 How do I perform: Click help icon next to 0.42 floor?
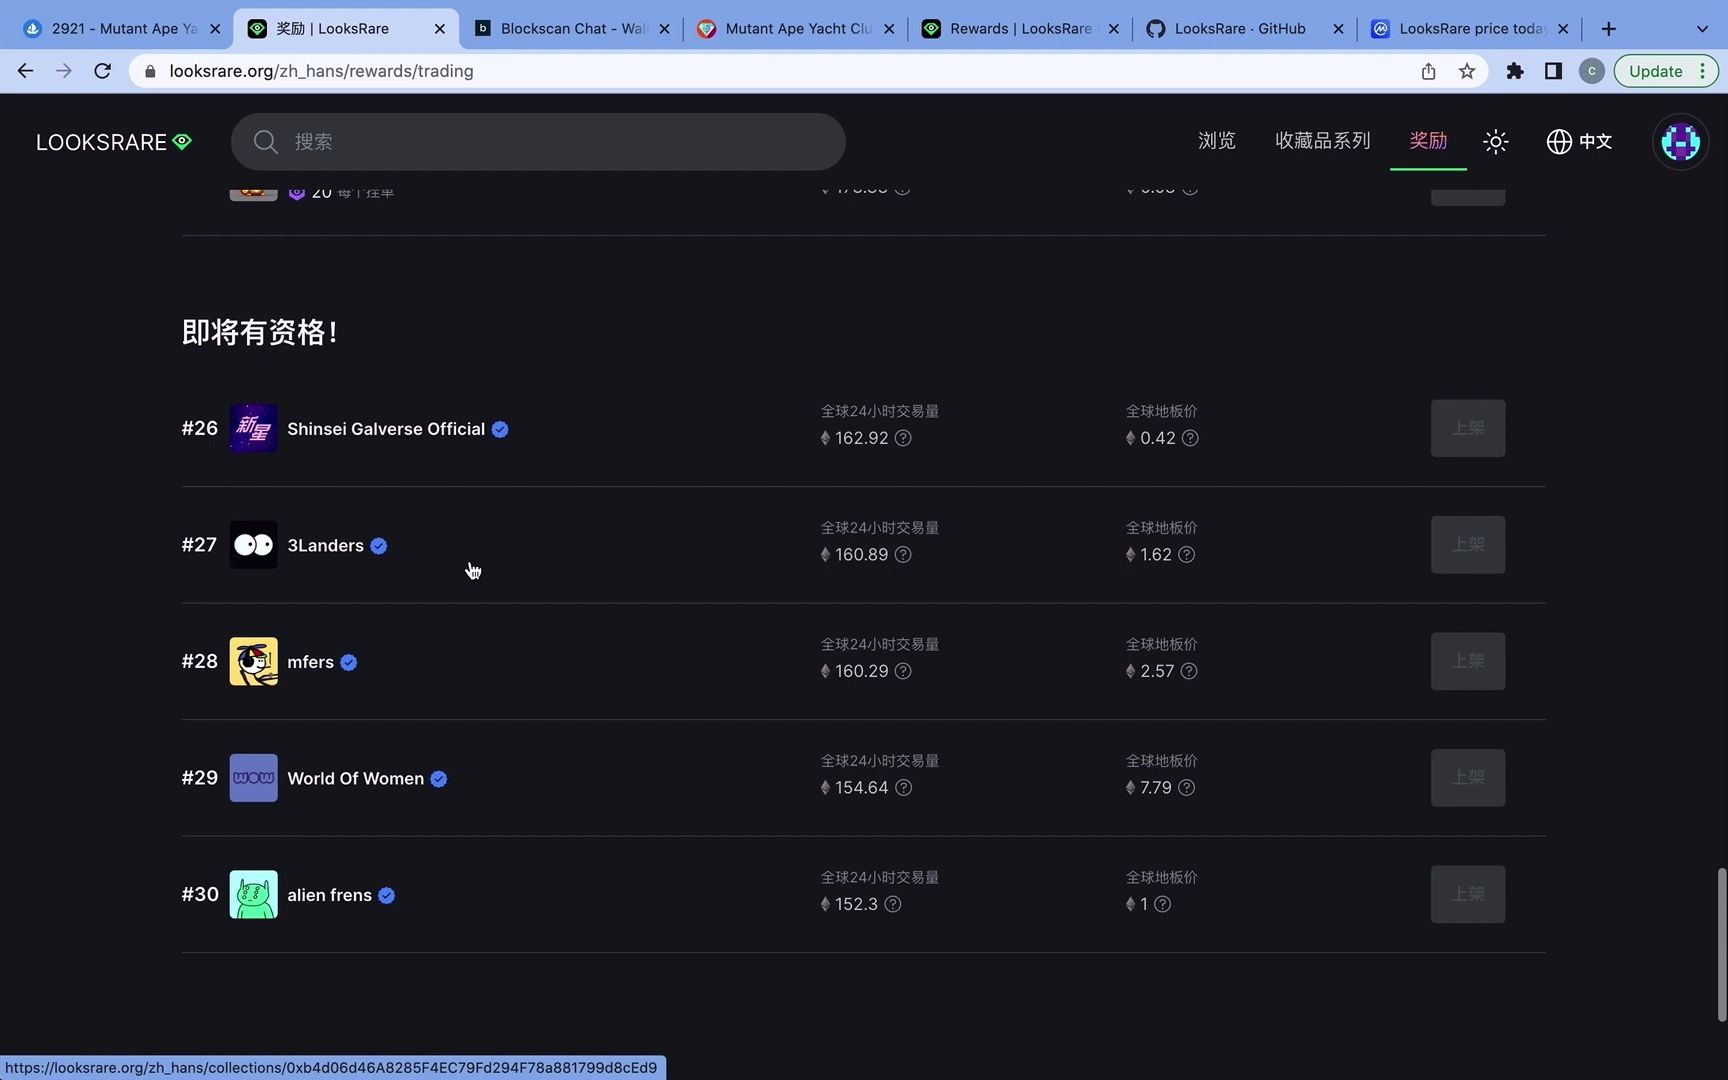(x=1190, y=438)
